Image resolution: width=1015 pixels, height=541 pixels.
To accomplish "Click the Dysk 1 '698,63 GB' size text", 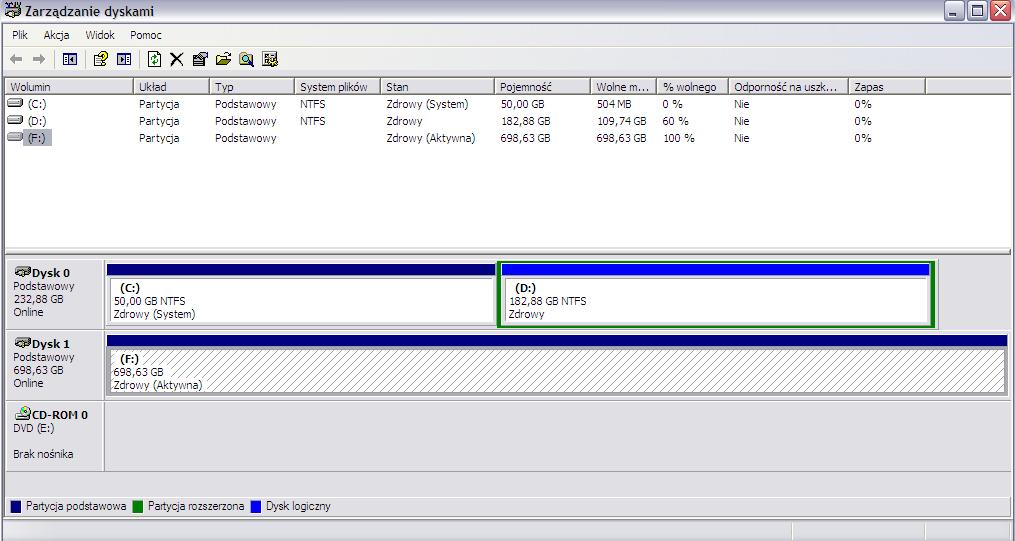I will (38, 370).
